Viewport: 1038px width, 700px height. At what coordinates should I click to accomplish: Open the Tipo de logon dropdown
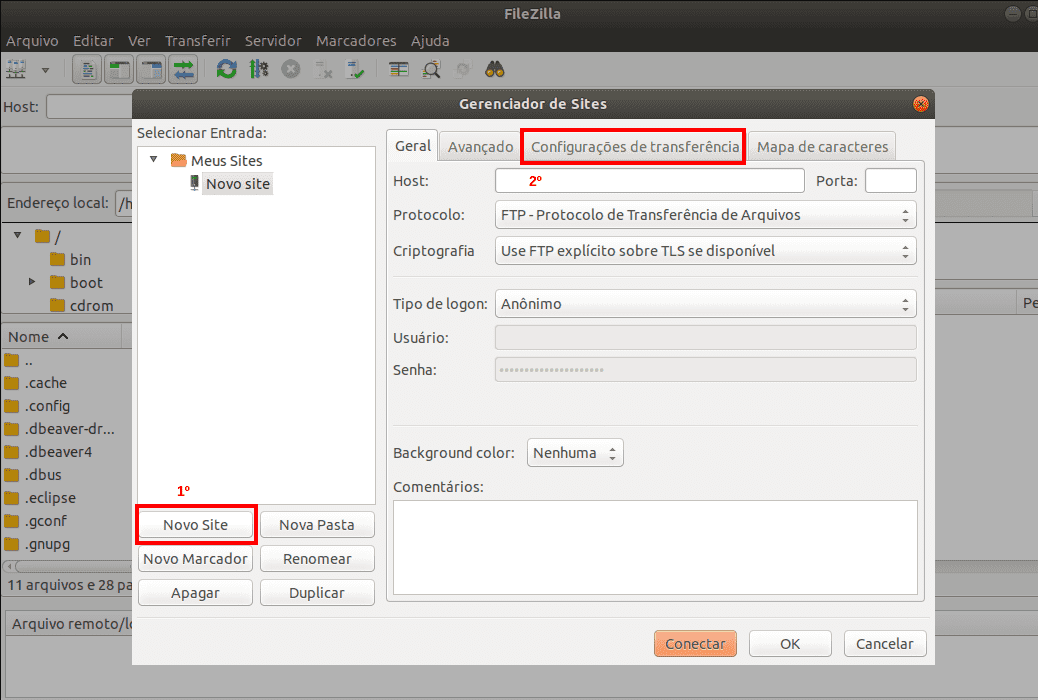point(706,304)
